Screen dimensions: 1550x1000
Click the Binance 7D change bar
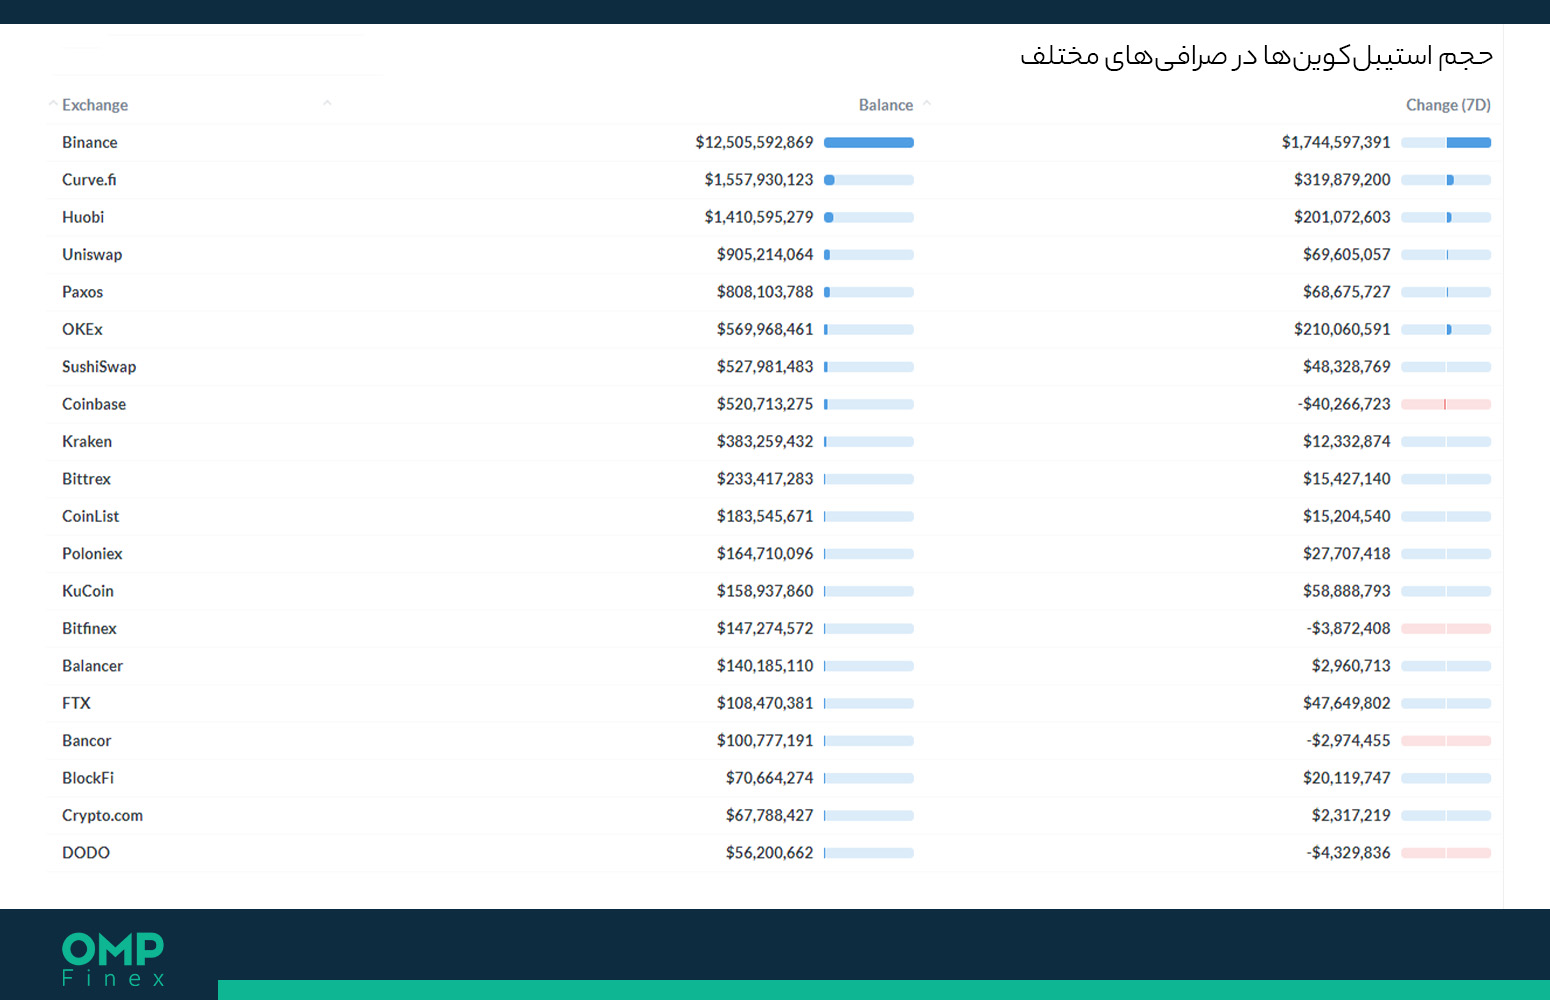[1446, 143]
